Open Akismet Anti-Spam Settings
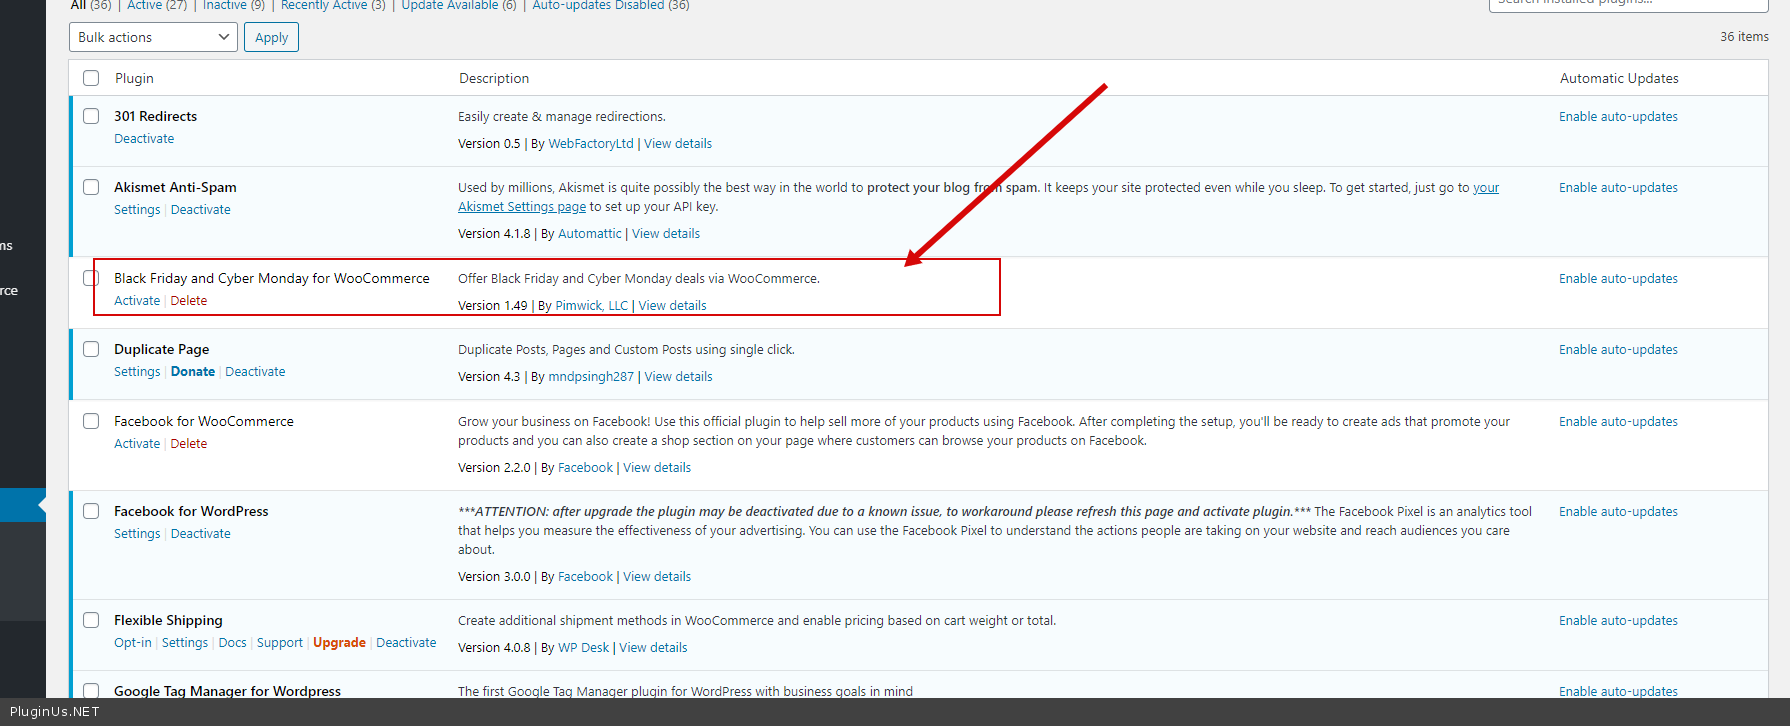The width and height of the screenshot is (1790, 726). click(137, 210)
